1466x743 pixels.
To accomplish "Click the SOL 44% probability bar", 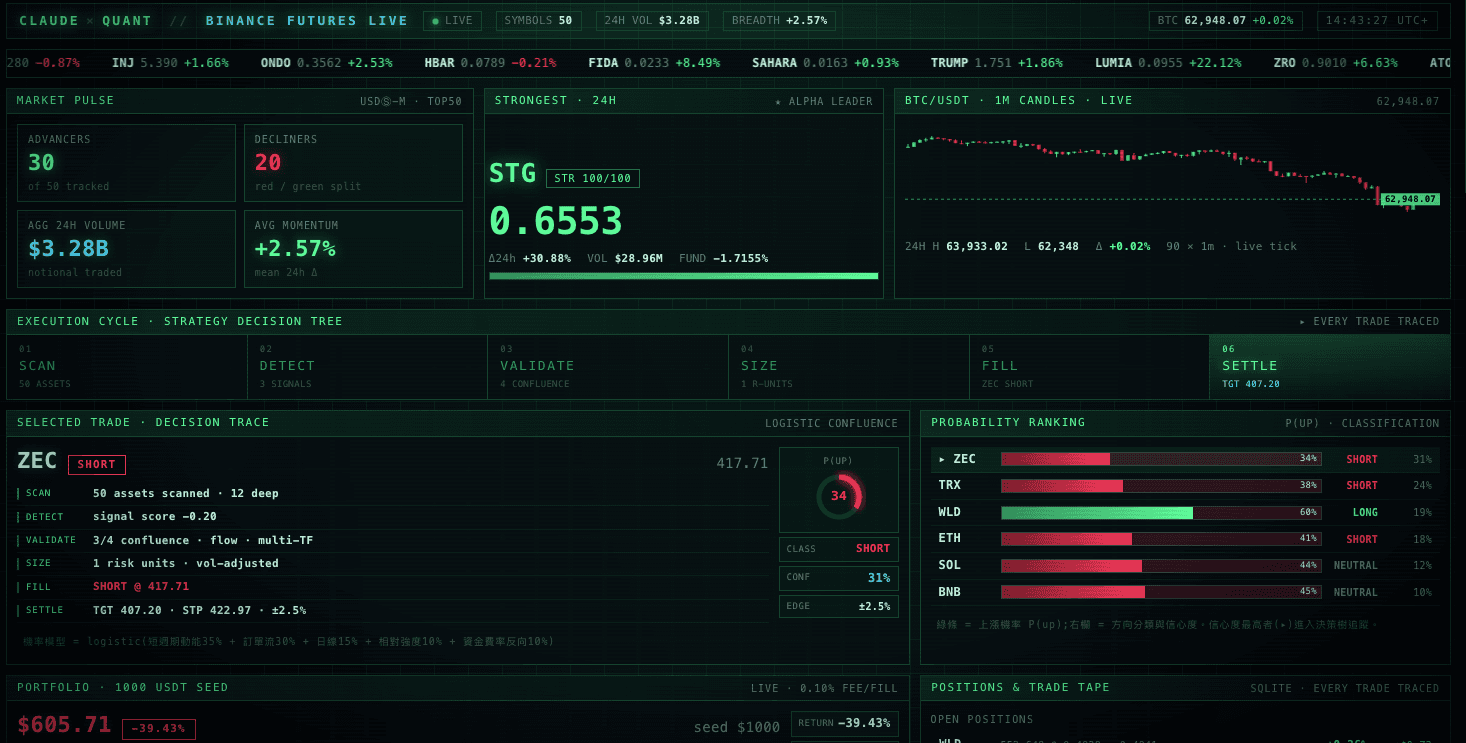I will tap(1161, 565).
